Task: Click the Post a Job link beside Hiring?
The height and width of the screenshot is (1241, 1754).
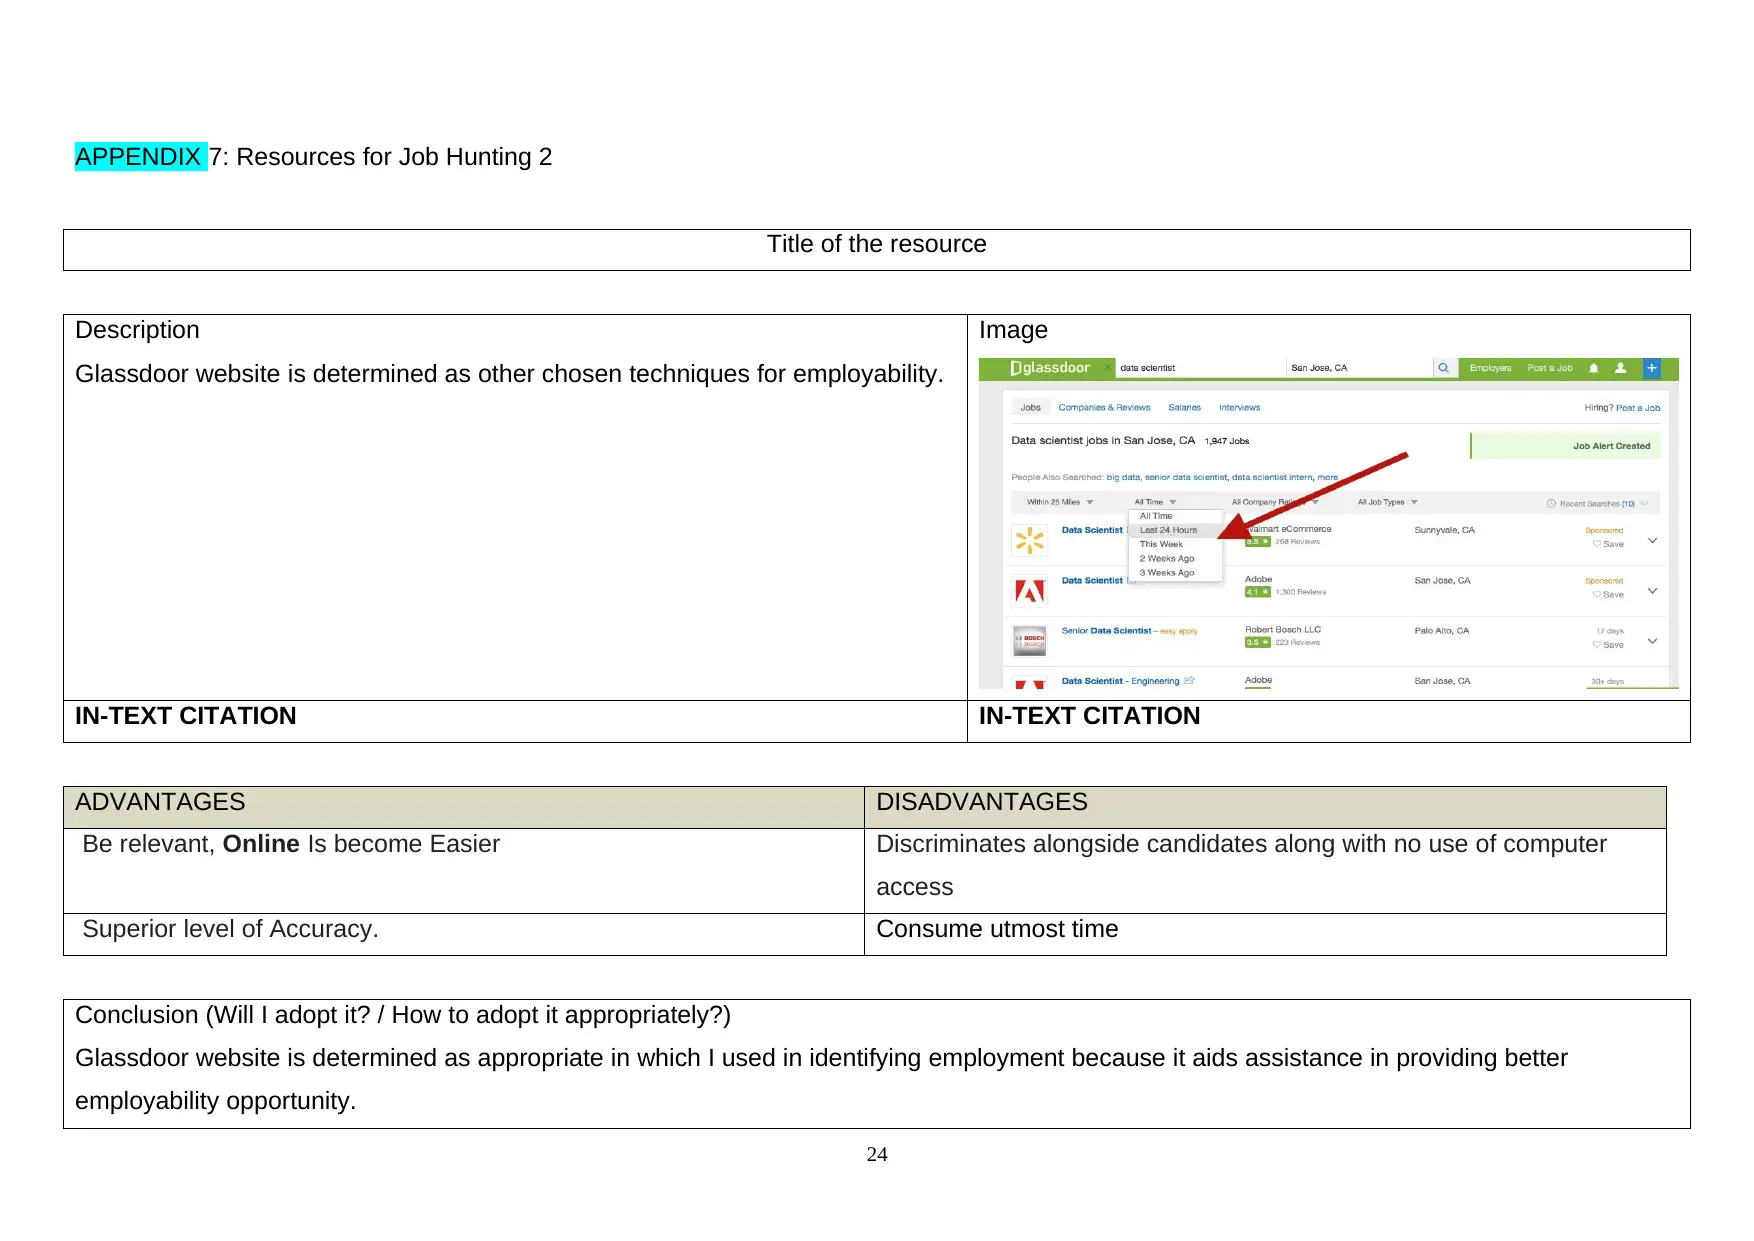Action: point(1638,407)
